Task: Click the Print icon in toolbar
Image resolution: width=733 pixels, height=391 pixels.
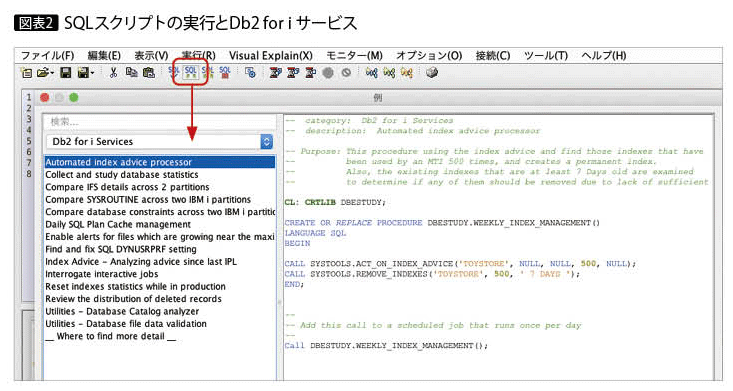Action: coord(432,73)
